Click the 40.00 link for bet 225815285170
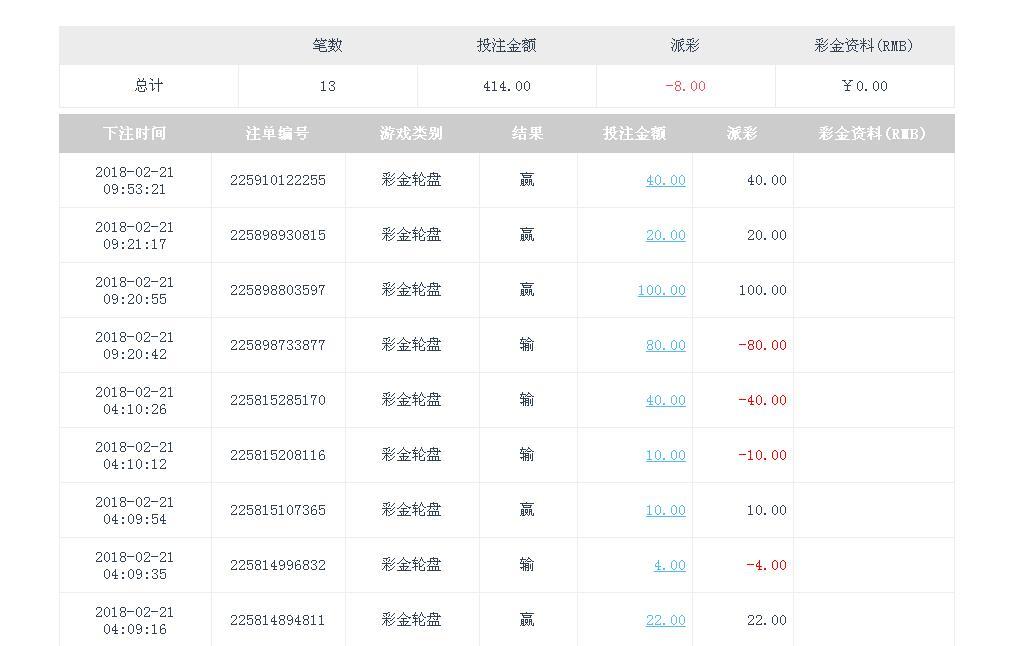The width and height of the screenshot is (1018, 646). pos(665,400)
